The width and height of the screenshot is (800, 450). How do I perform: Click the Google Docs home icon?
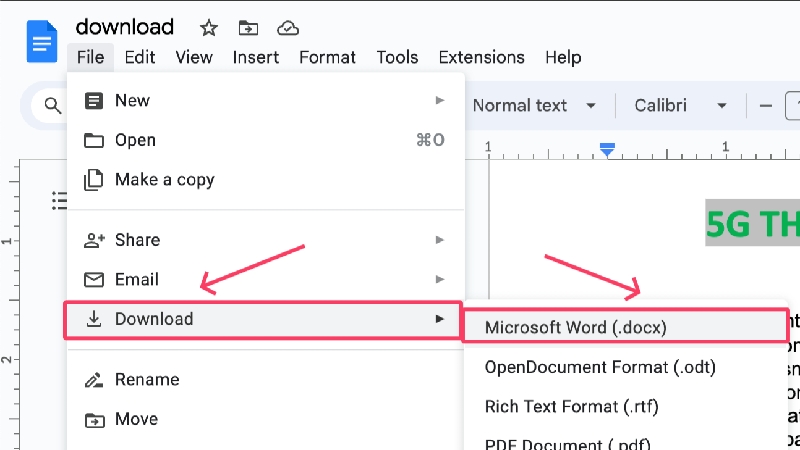(42, 41)
